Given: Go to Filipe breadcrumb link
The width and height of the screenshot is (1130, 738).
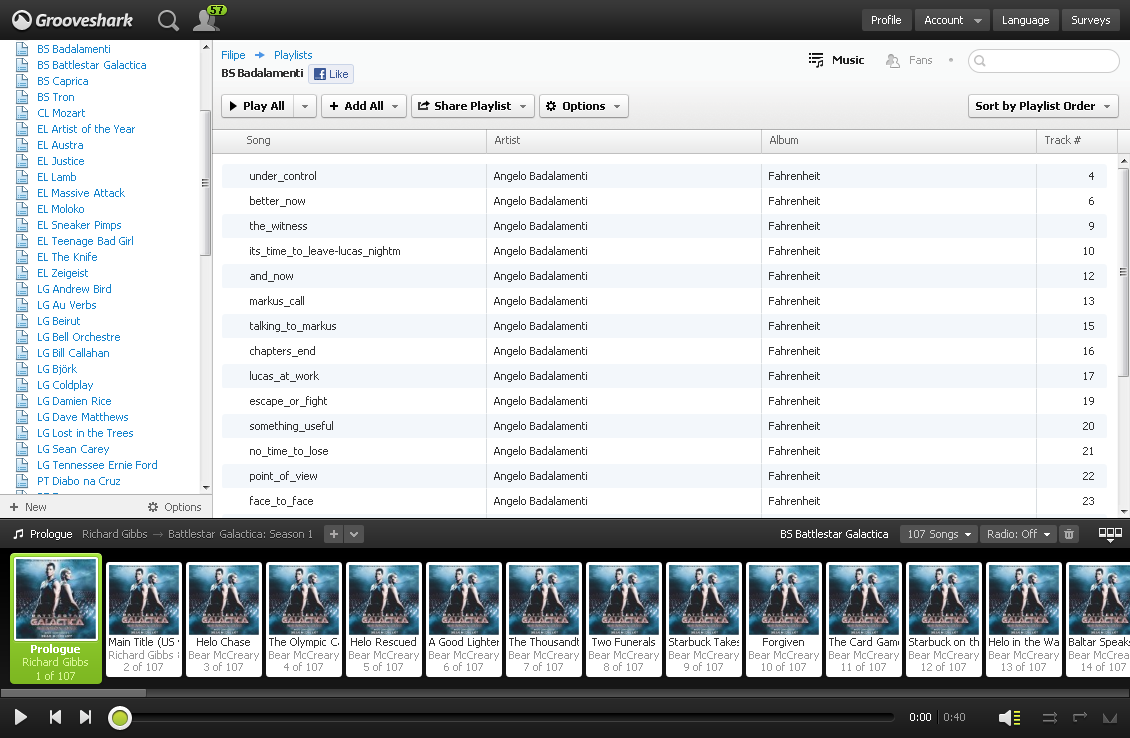Looking at the screenshot, I should pyautogui.click(x=233, y=55).
